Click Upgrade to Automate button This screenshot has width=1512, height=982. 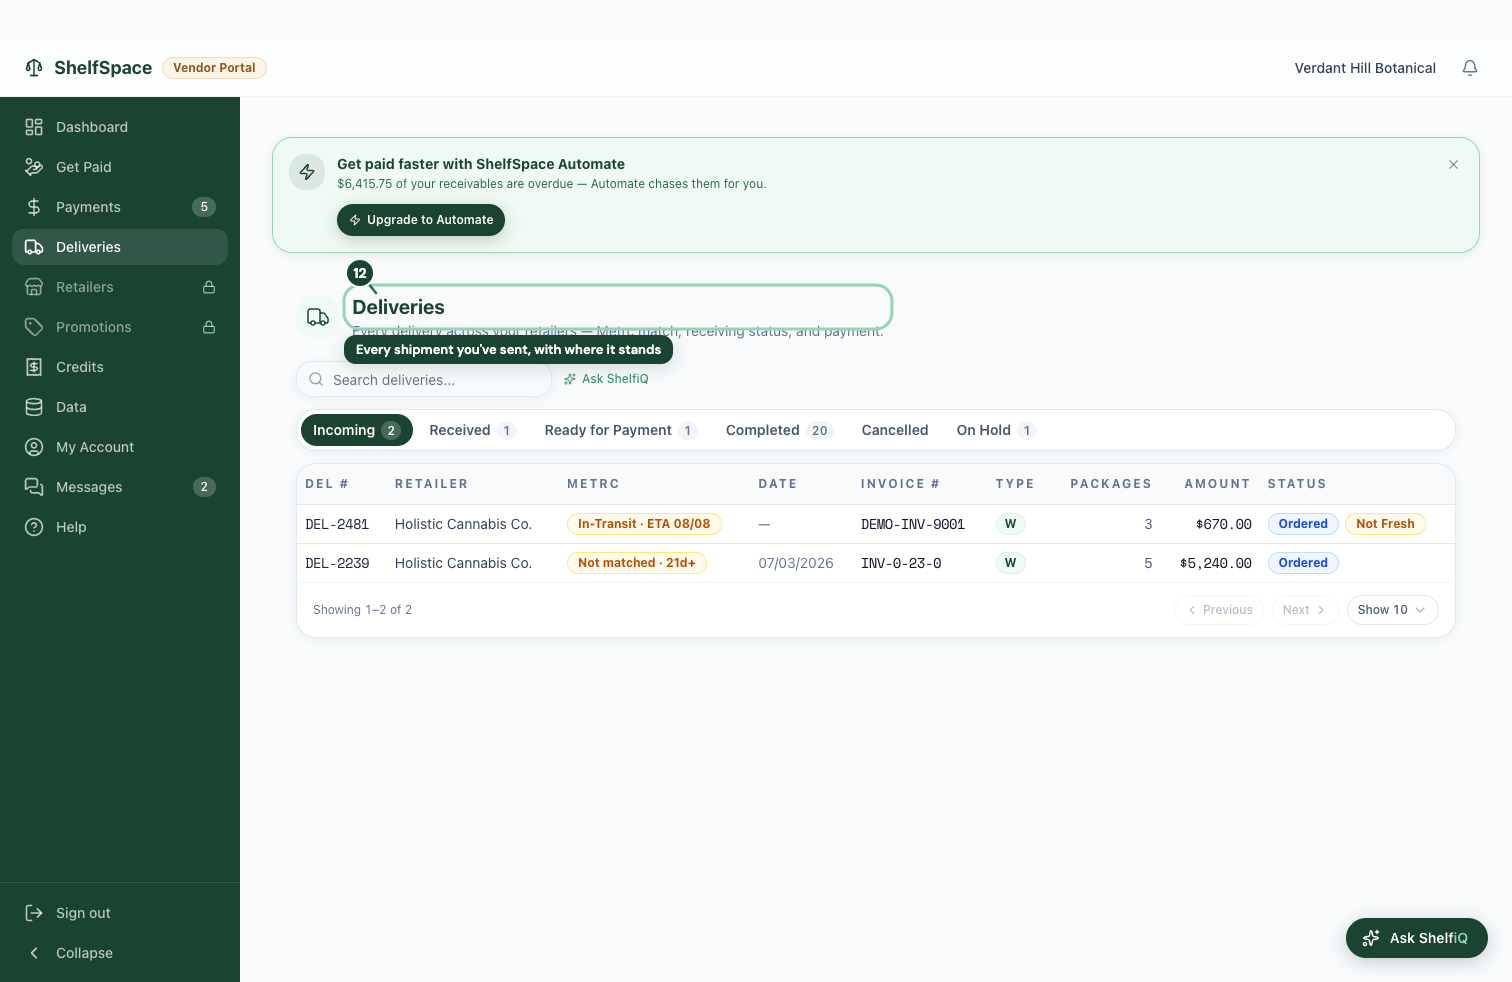421,220
